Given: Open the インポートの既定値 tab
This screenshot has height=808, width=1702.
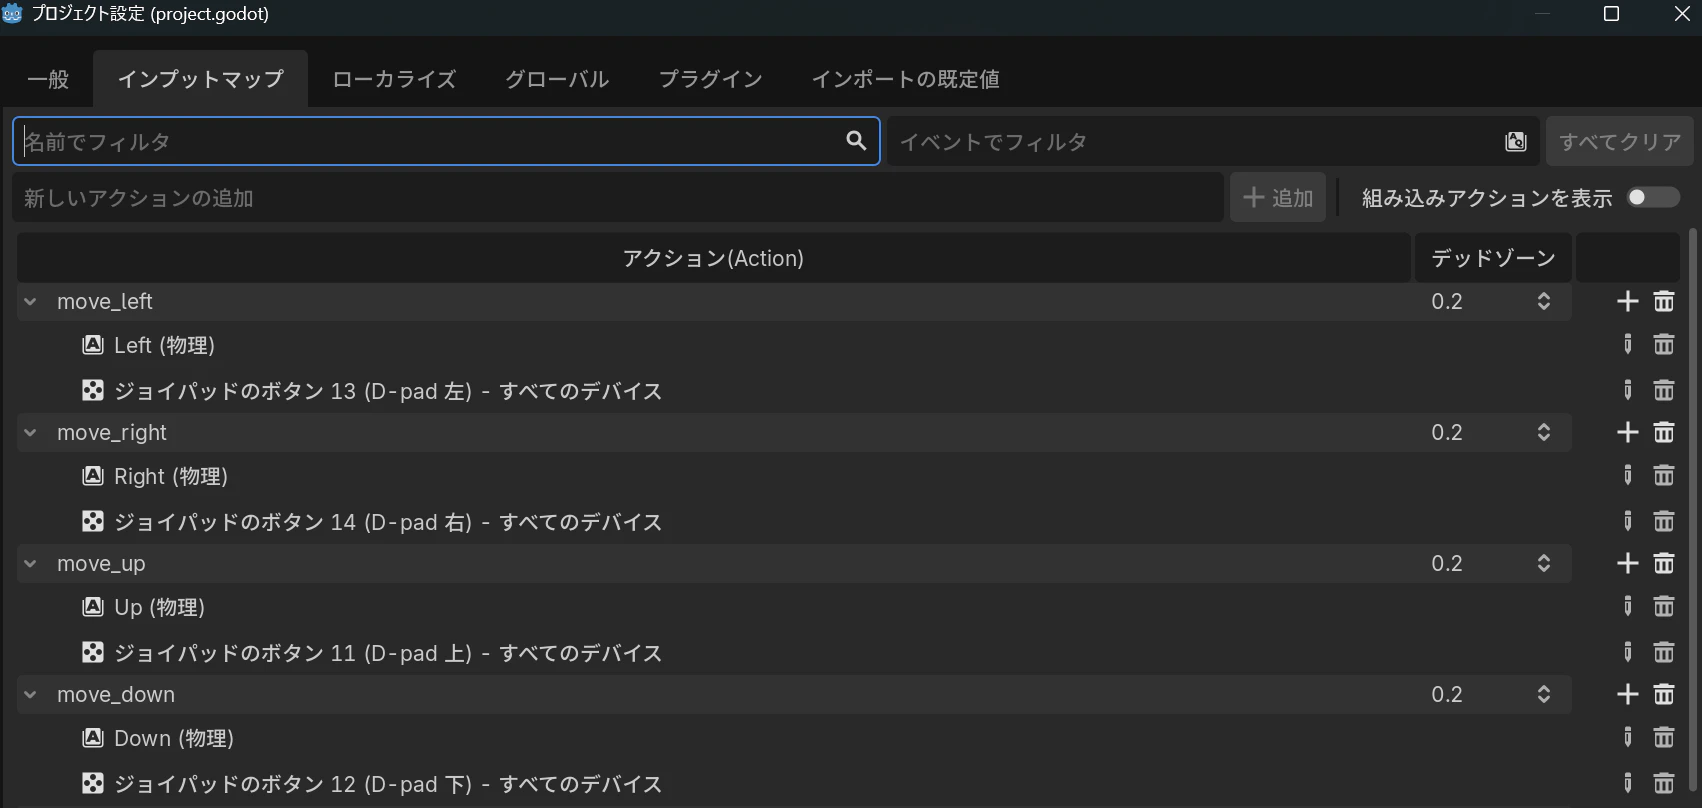Looking at the screenshot, I should (x=905, y=79).
